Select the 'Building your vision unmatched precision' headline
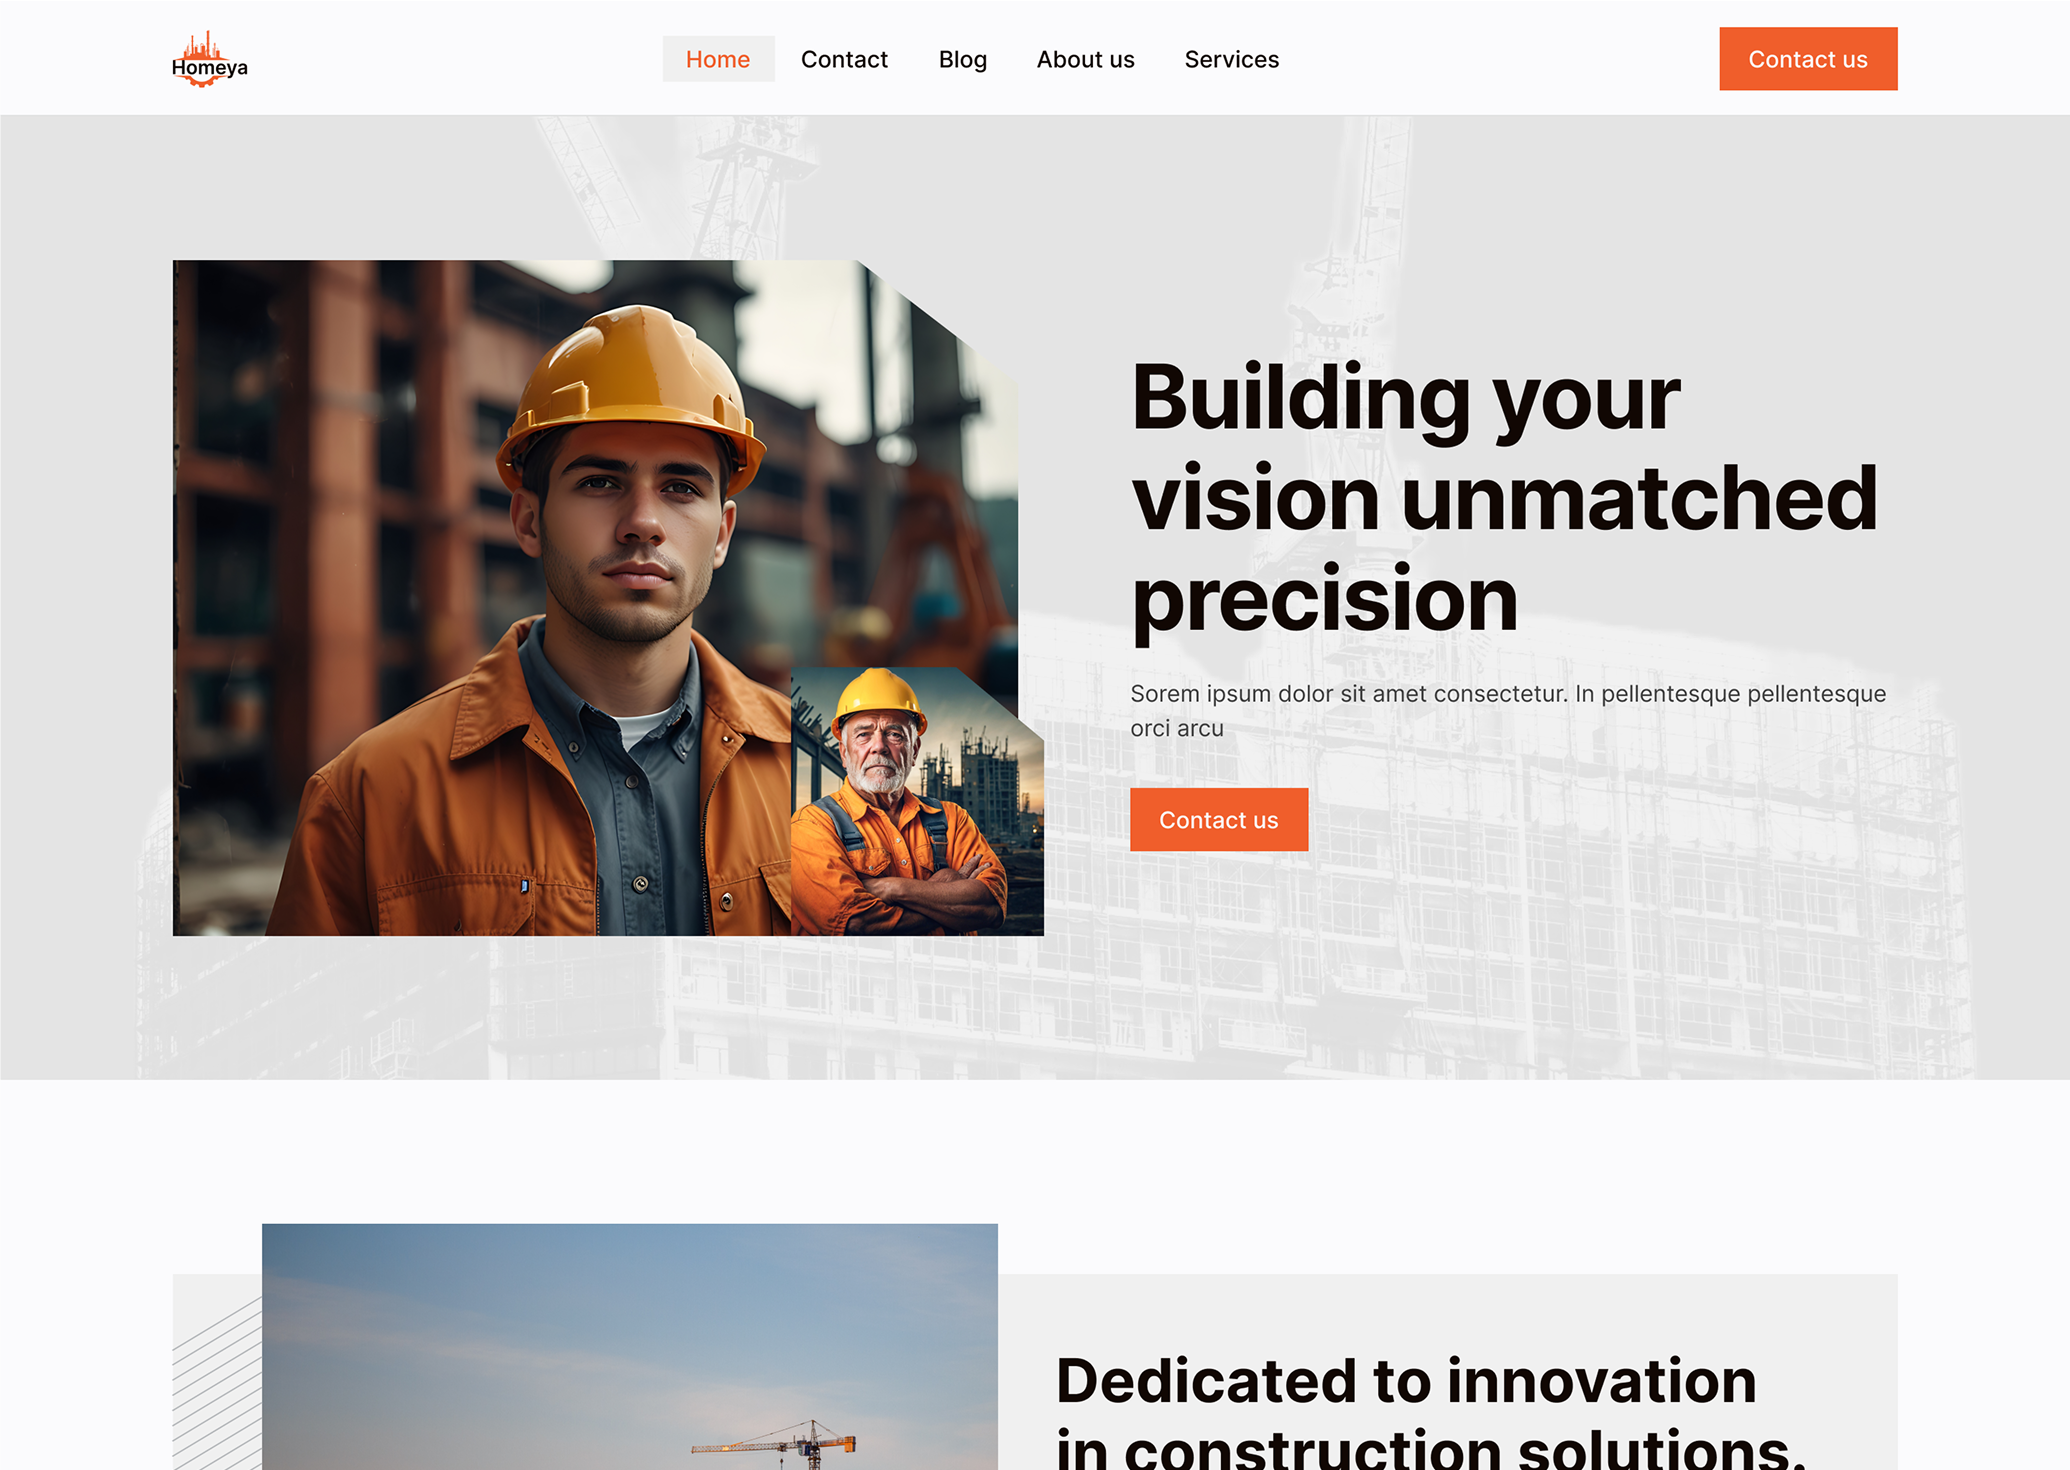 1505,497
